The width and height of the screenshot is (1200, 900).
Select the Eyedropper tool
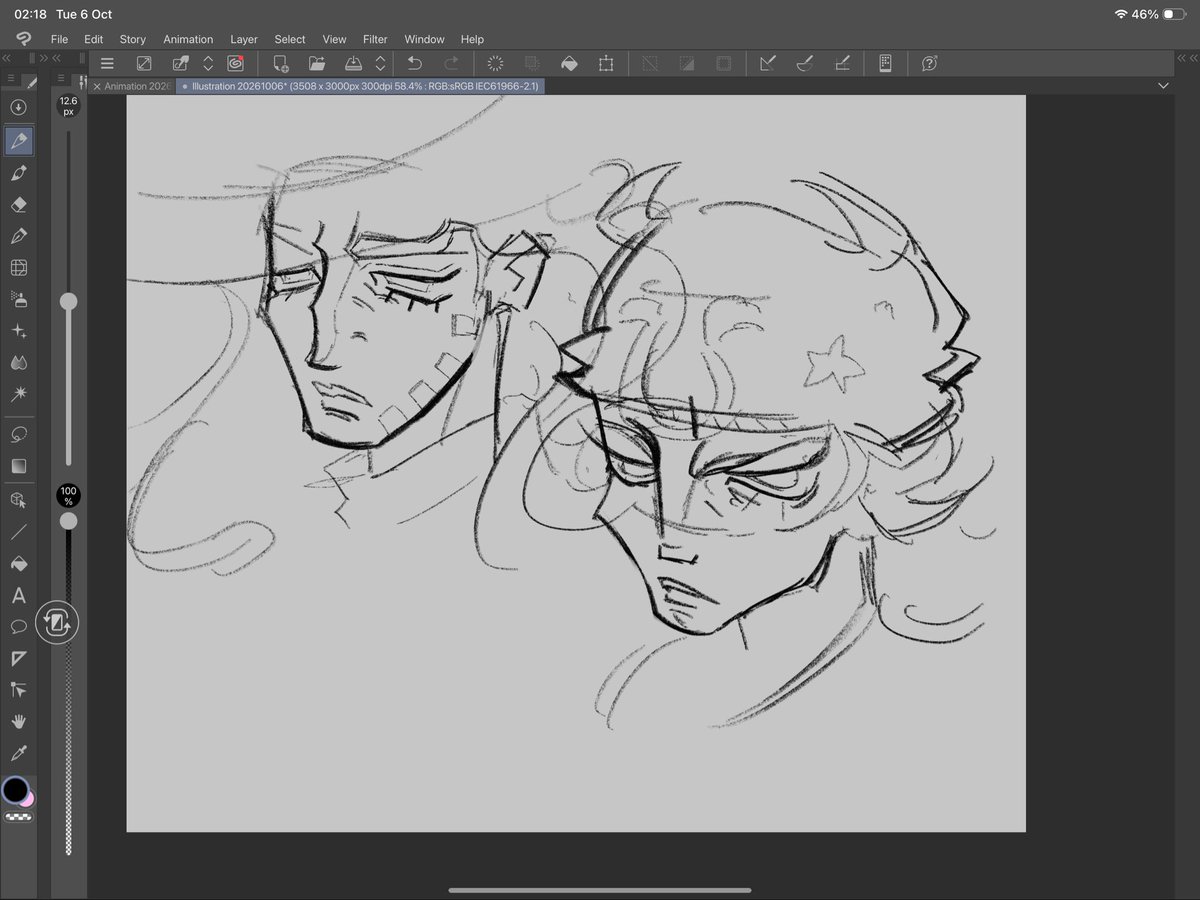point(18,753)
